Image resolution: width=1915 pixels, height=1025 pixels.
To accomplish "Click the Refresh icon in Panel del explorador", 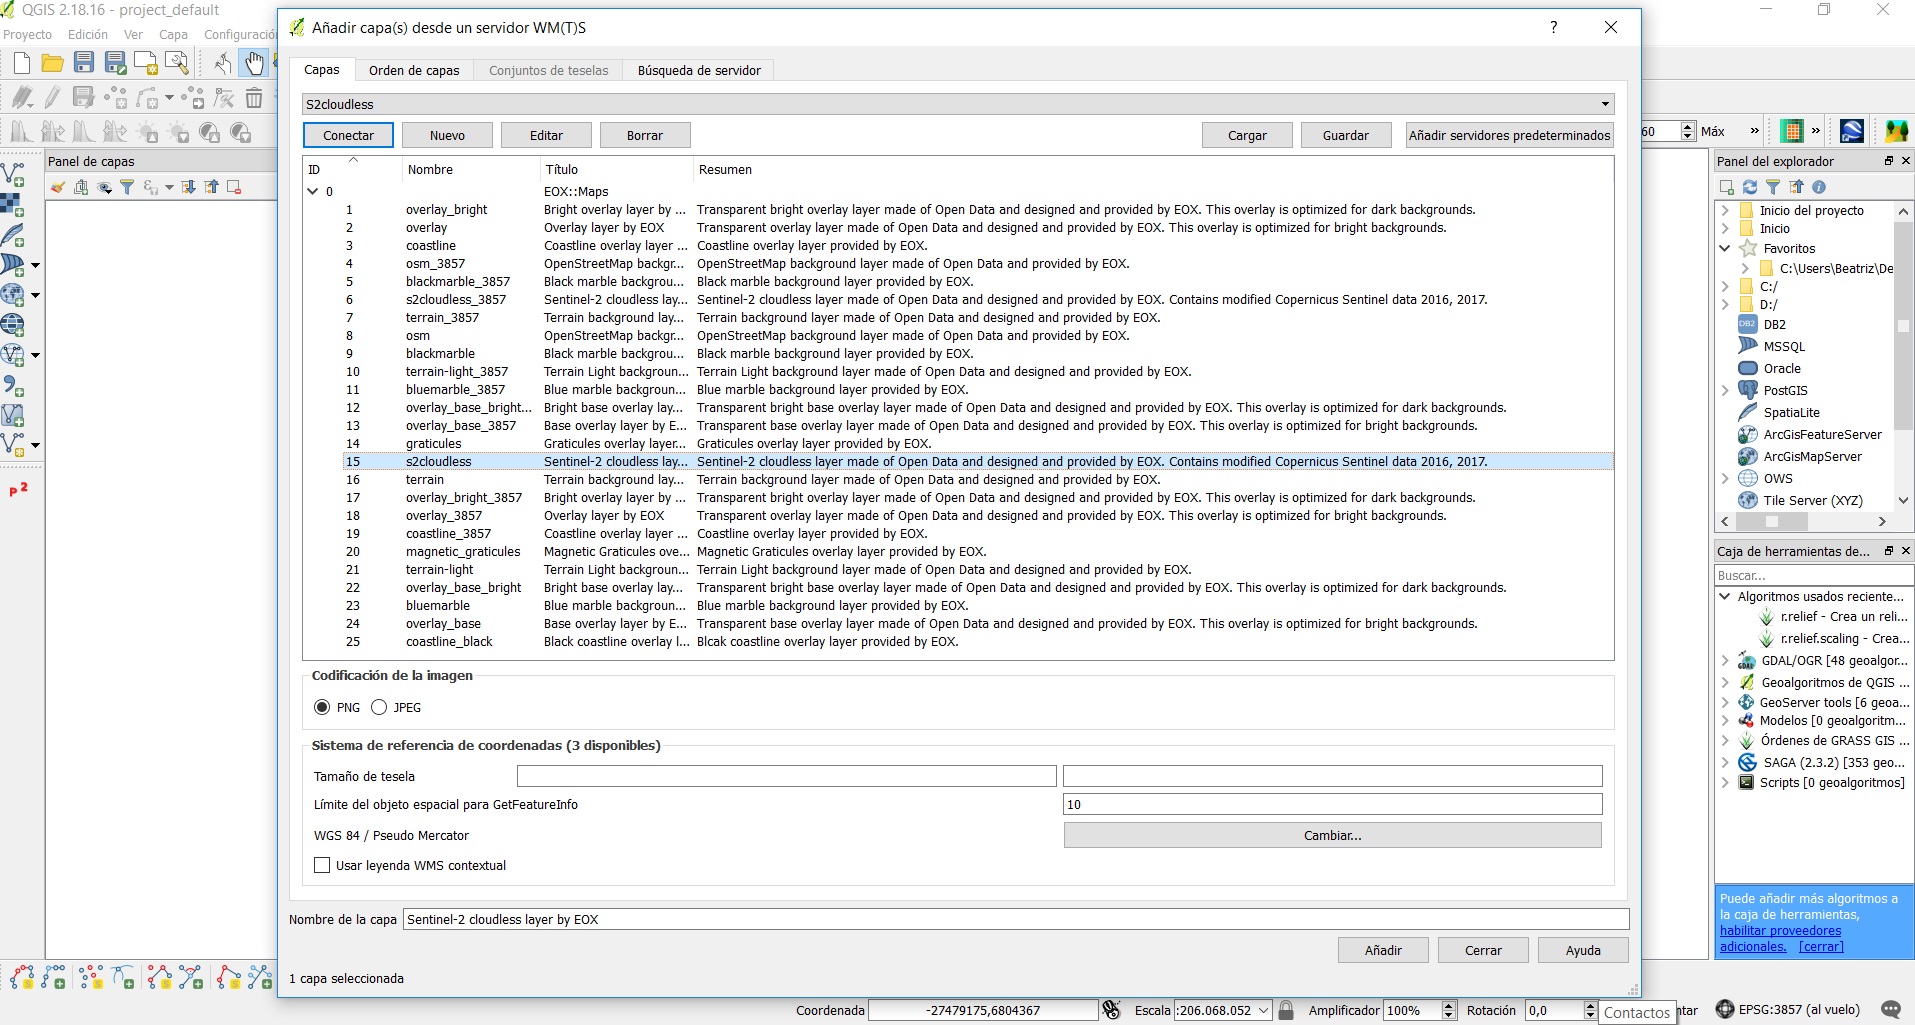I will click(x=1750, y=187).
